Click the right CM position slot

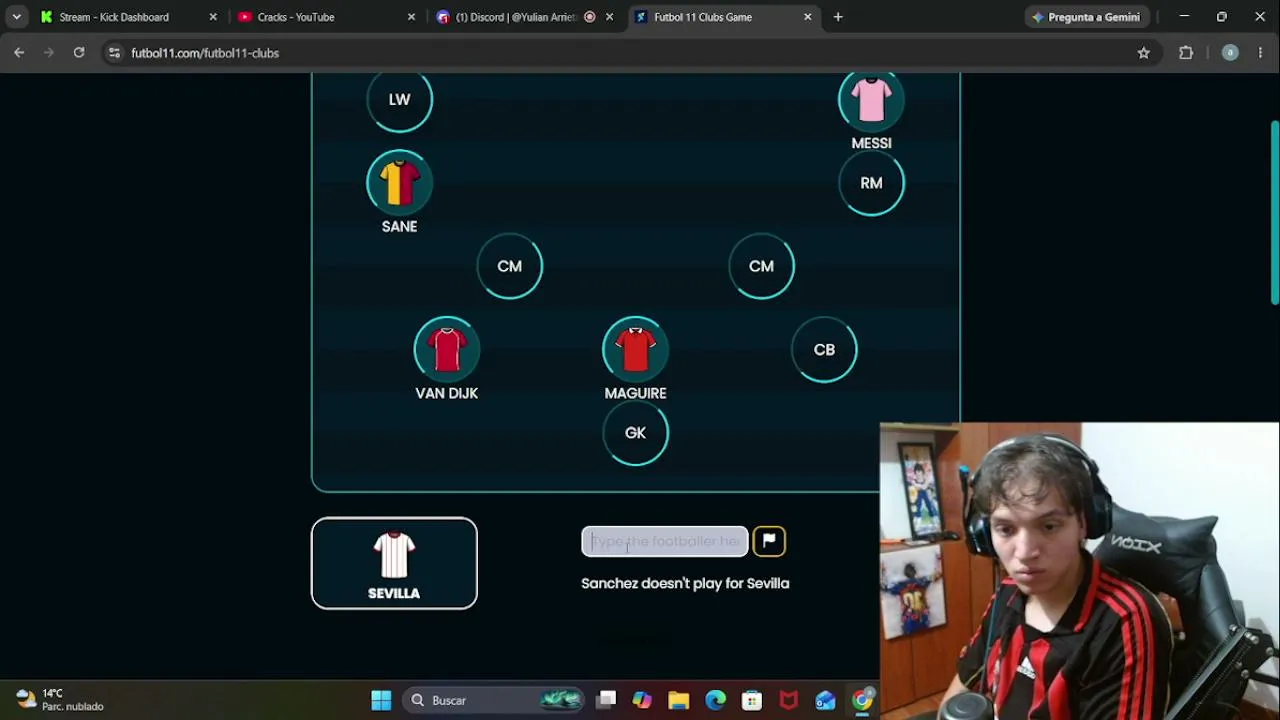(761, 266)
